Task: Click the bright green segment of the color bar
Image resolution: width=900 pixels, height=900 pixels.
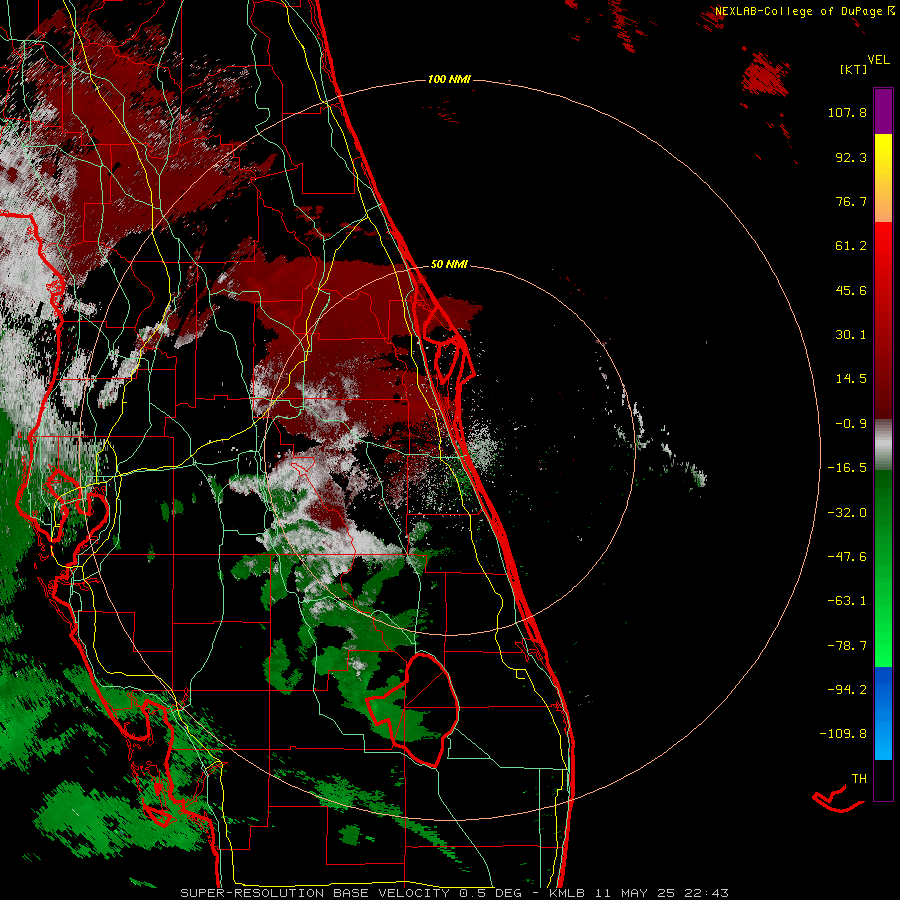Action: click(883, 569)
